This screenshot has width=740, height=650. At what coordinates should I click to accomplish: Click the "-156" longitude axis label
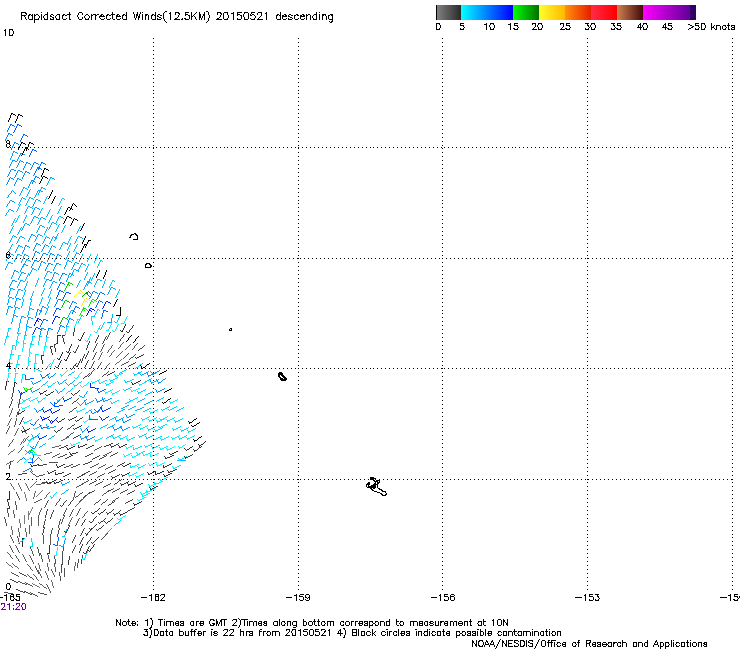coord(443,598)
